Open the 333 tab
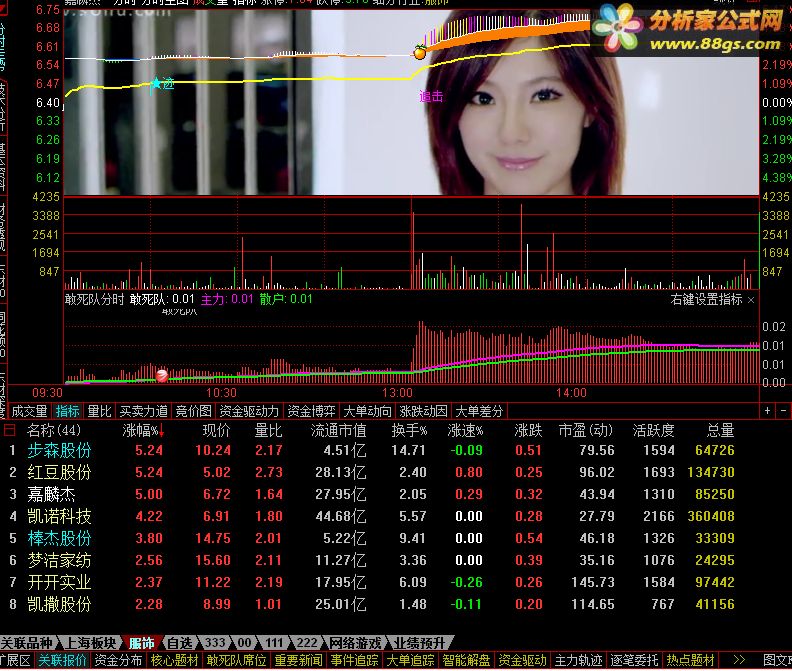The width and height of the screenshot is (792, 671). pyautogui.click(x=215, y=643)
